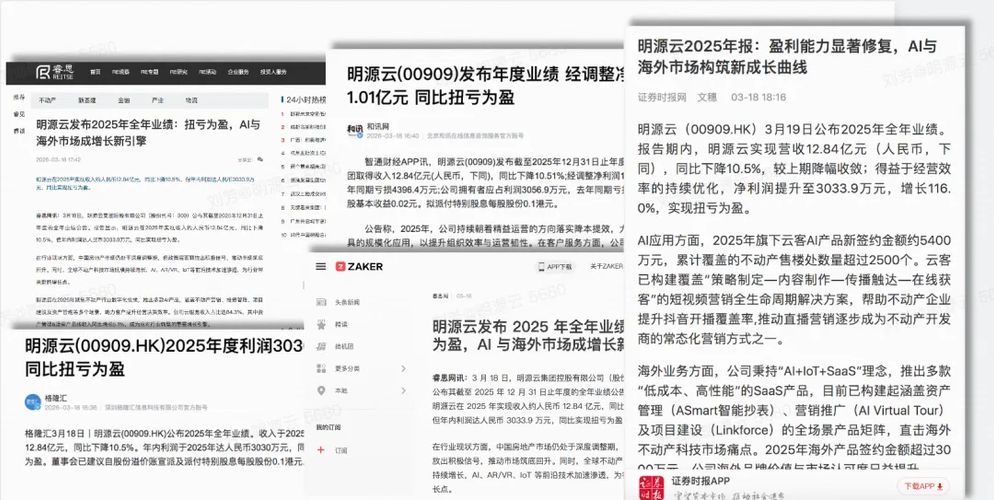Select the 不动产 category tab

[48, 100]
